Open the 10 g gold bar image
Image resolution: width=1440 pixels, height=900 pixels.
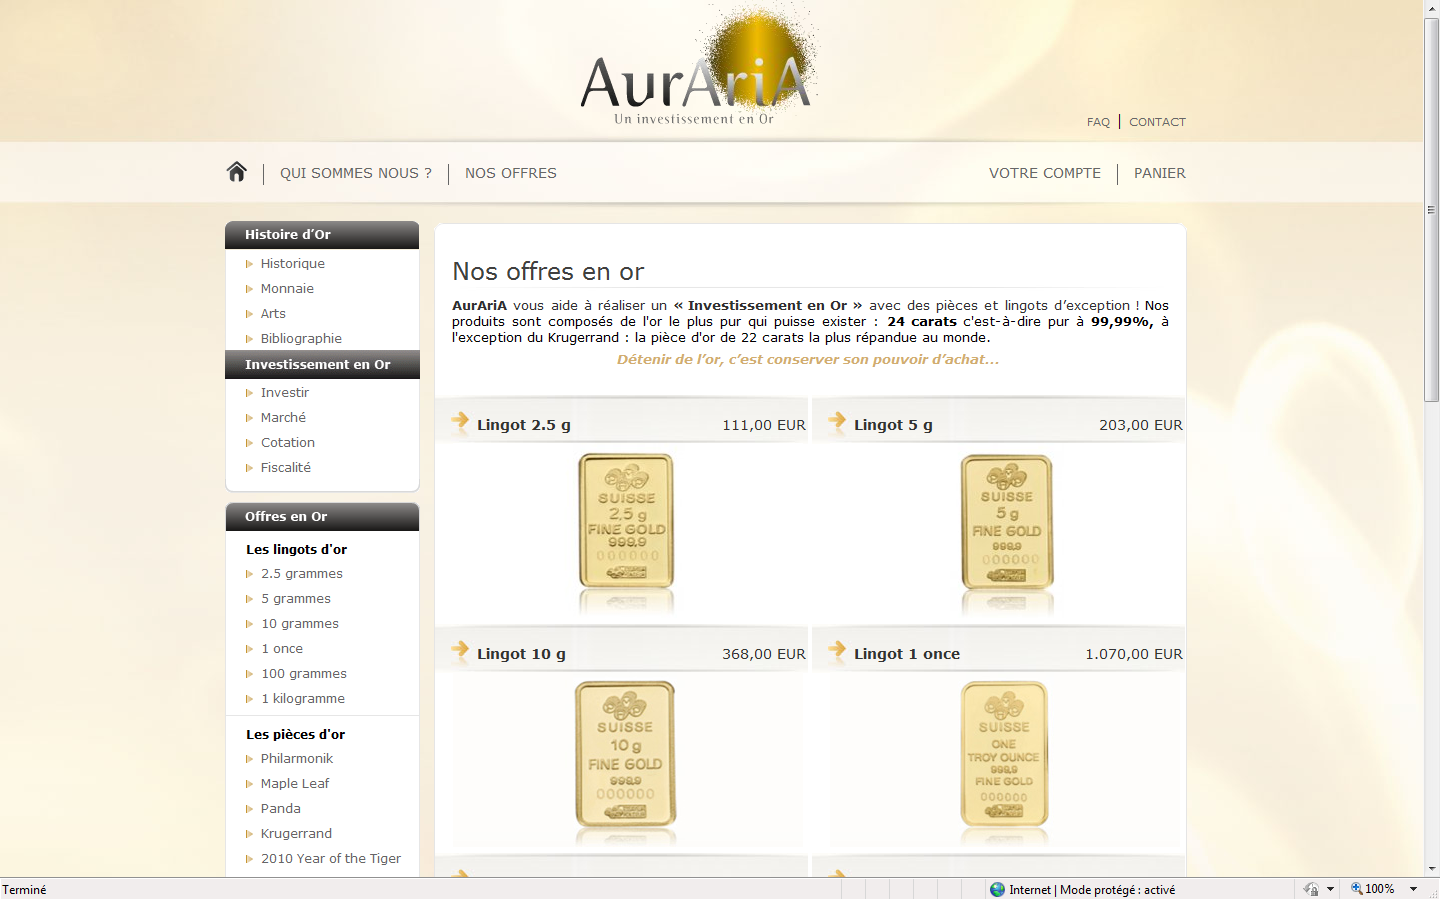point(625,754)
